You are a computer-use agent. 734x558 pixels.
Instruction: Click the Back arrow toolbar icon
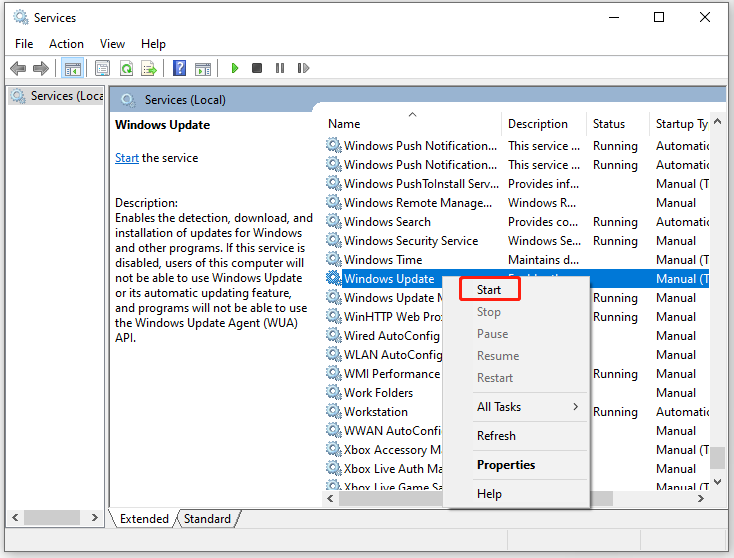click(18, 68)
